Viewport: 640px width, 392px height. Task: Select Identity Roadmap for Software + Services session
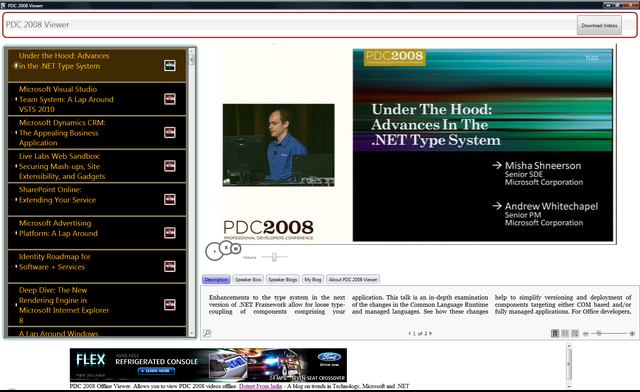point(97,266)
